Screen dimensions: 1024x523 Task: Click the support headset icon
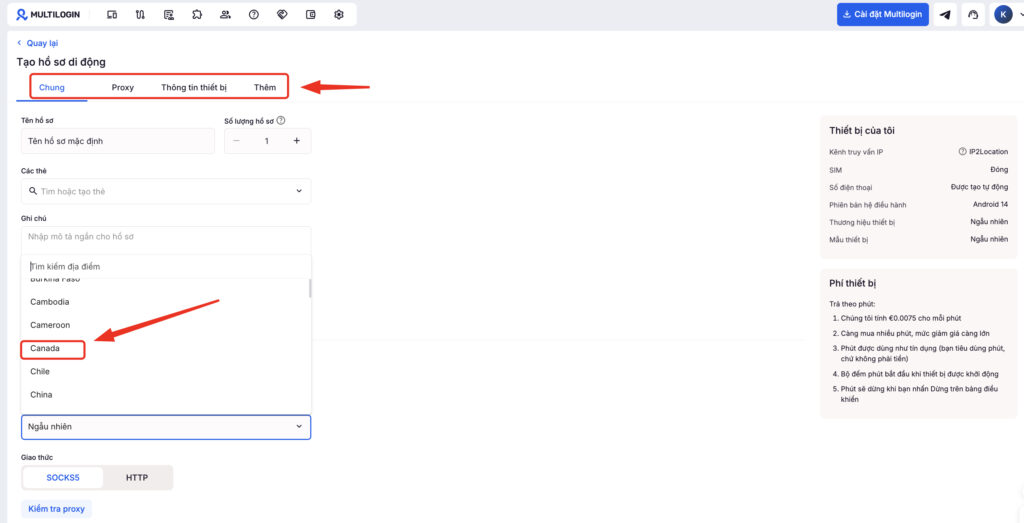pyautogui.click(x=973, y=14)
